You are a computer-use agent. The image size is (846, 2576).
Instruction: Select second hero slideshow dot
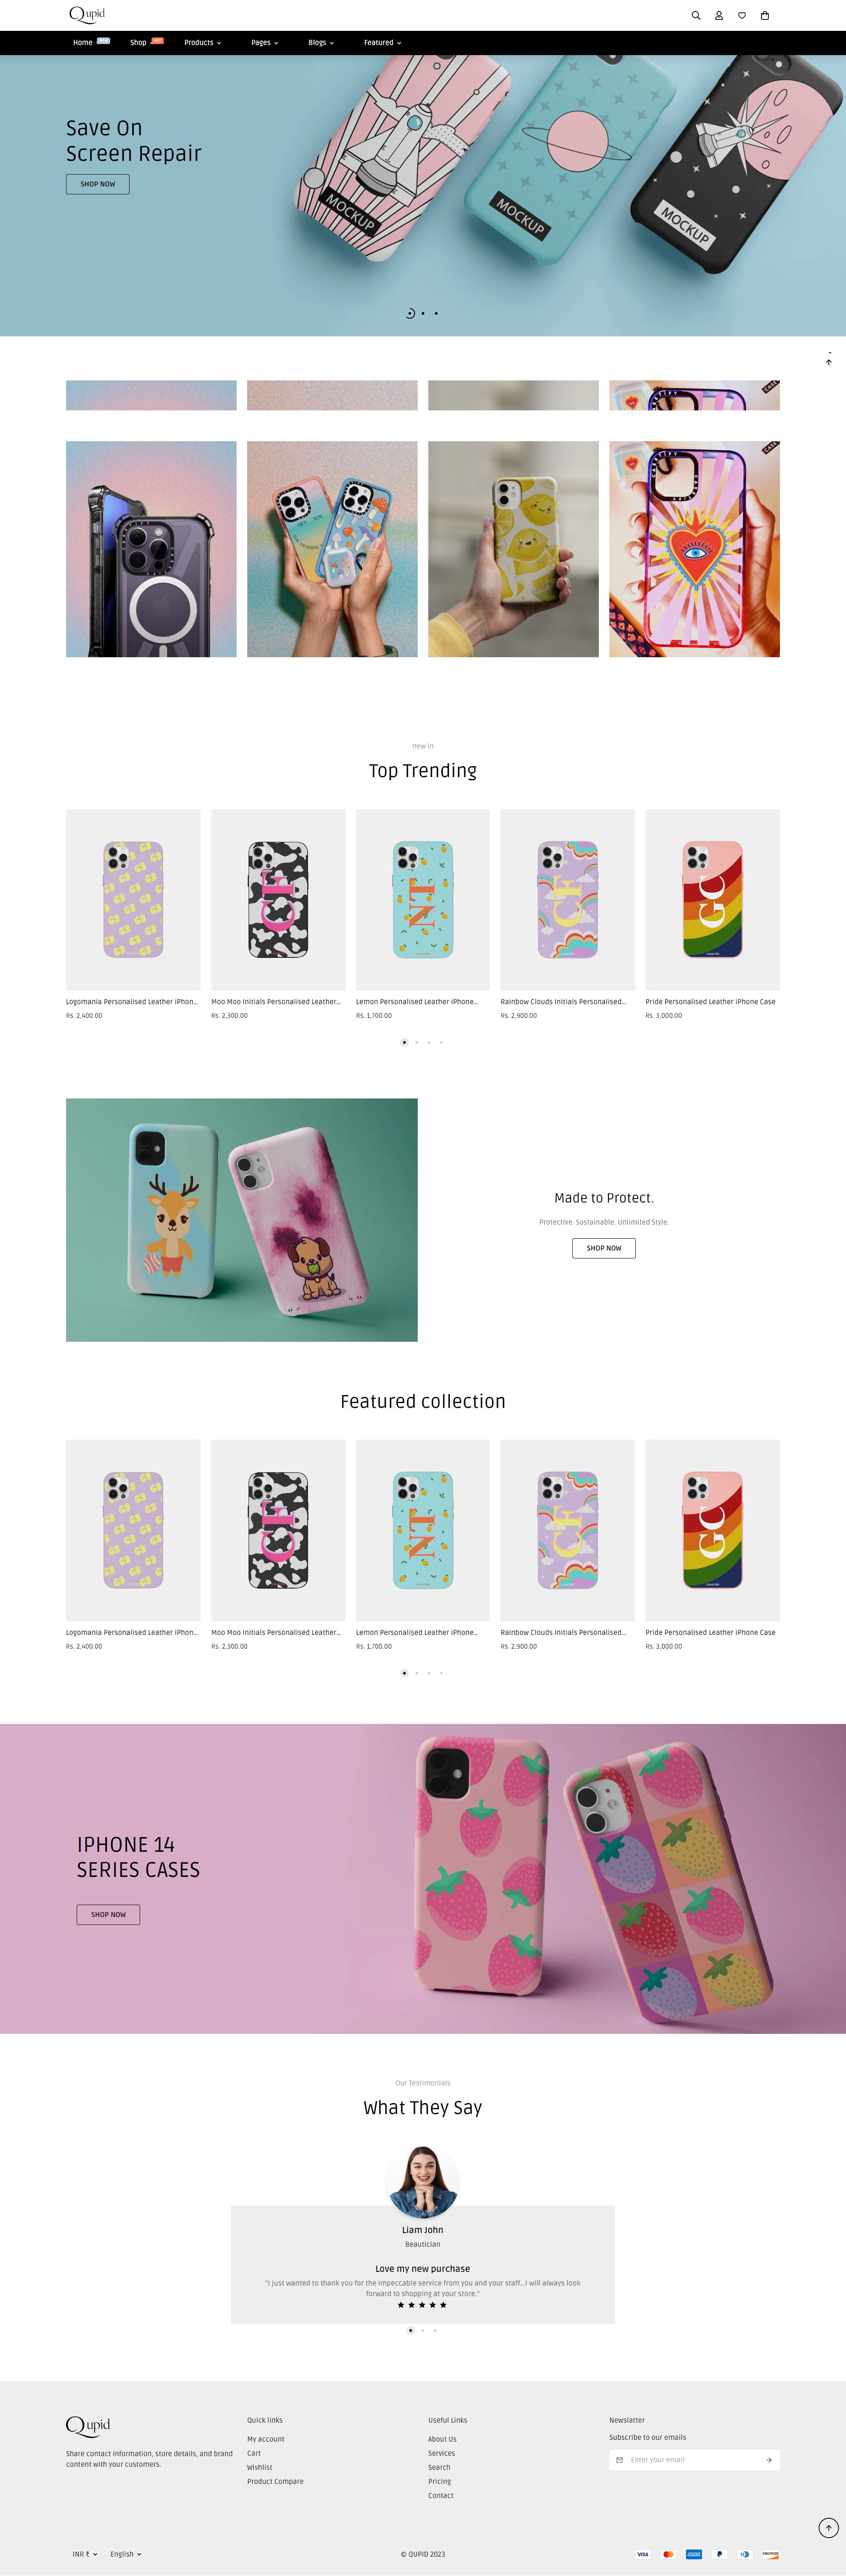click(x=423, y=313)
